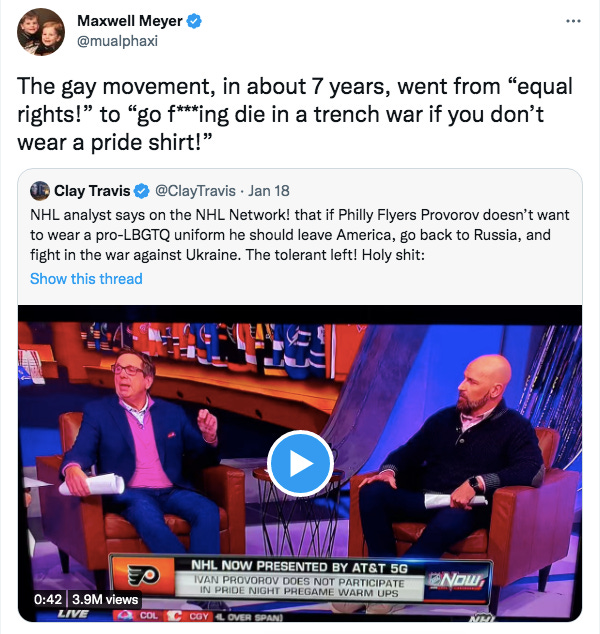Click the quoted tweet text body

point(300,235)
